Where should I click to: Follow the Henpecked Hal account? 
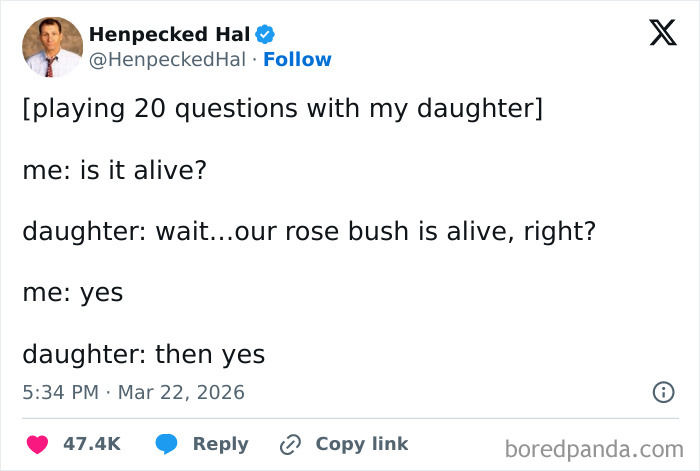[x=297, y=60]
